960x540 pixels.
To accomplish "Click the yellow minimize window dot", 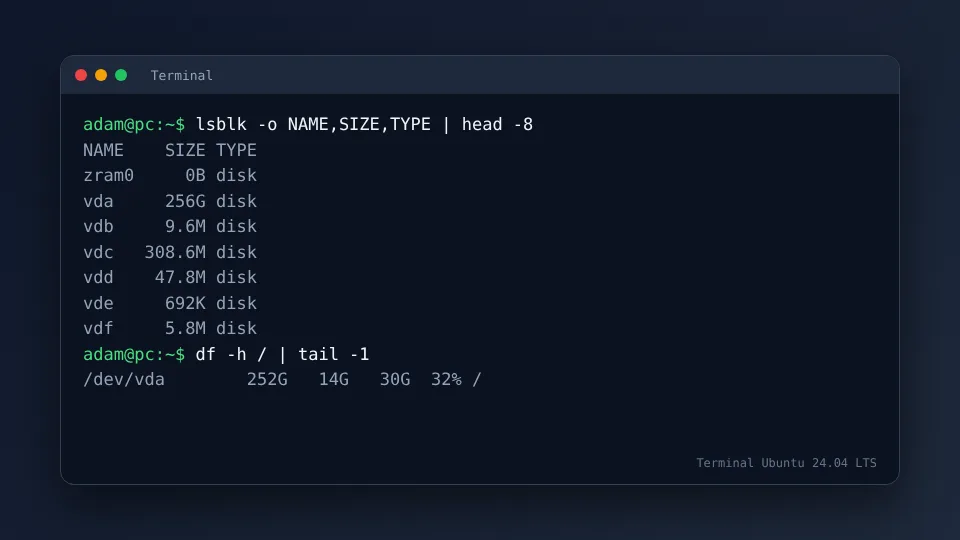I will click(101, 75).
